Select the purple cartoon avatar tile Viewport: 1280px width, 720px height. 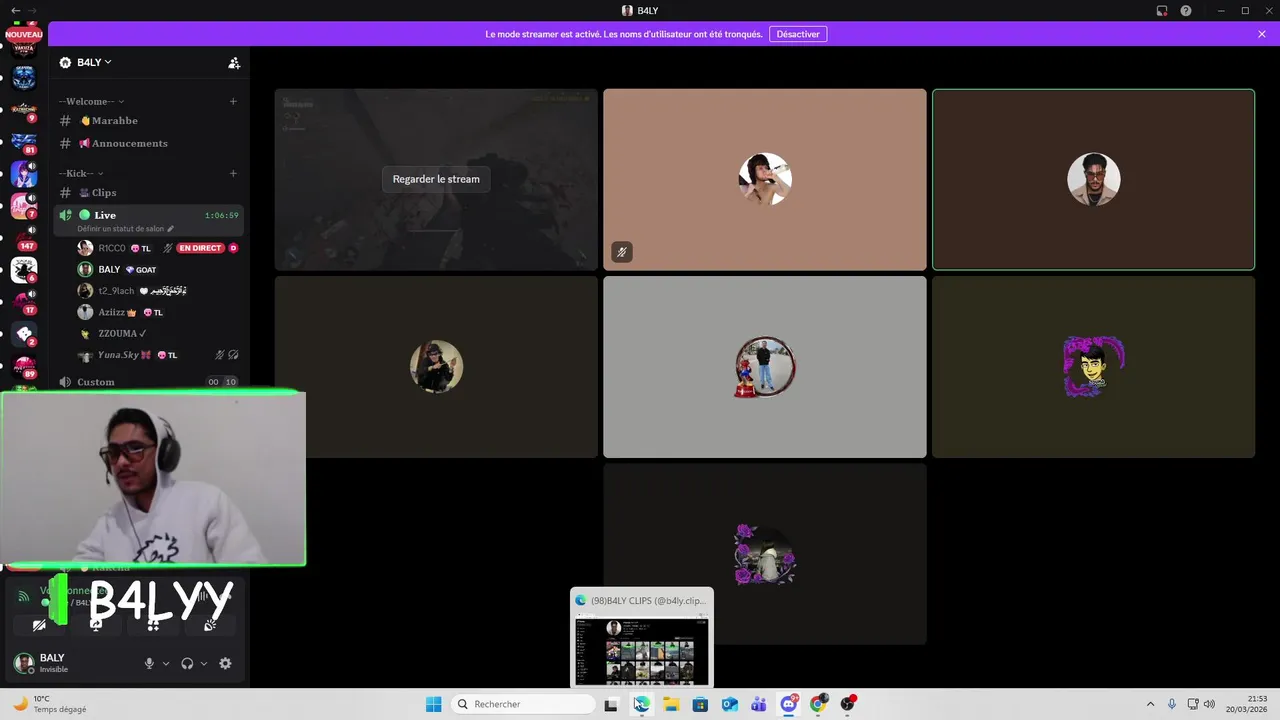click(1093, 367)
